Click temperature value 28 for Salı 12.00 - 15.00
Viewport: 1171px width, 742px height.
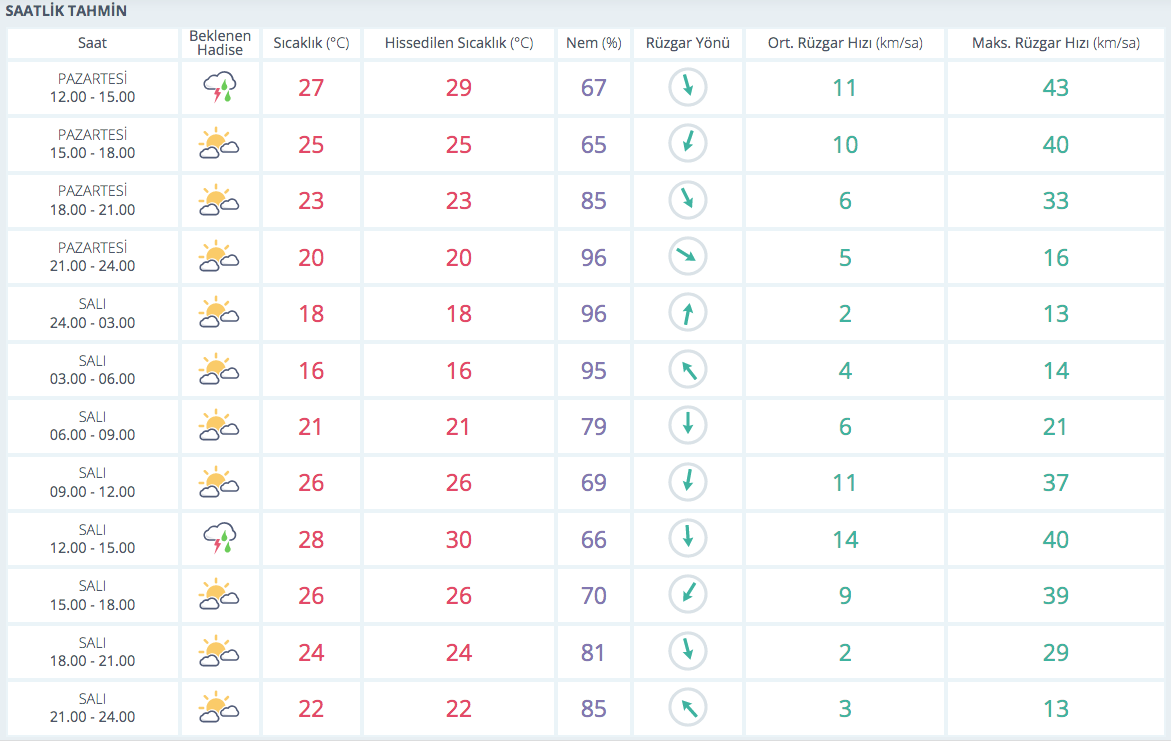(x=311, y=539)
